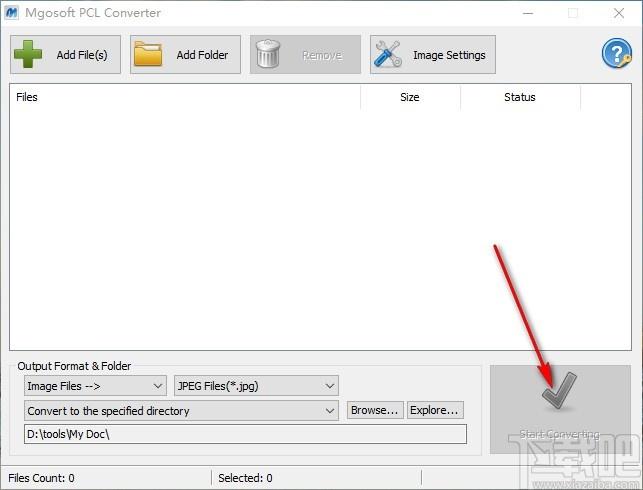Minimize the Mgosoft PCL Converter window

pos(528,13)
